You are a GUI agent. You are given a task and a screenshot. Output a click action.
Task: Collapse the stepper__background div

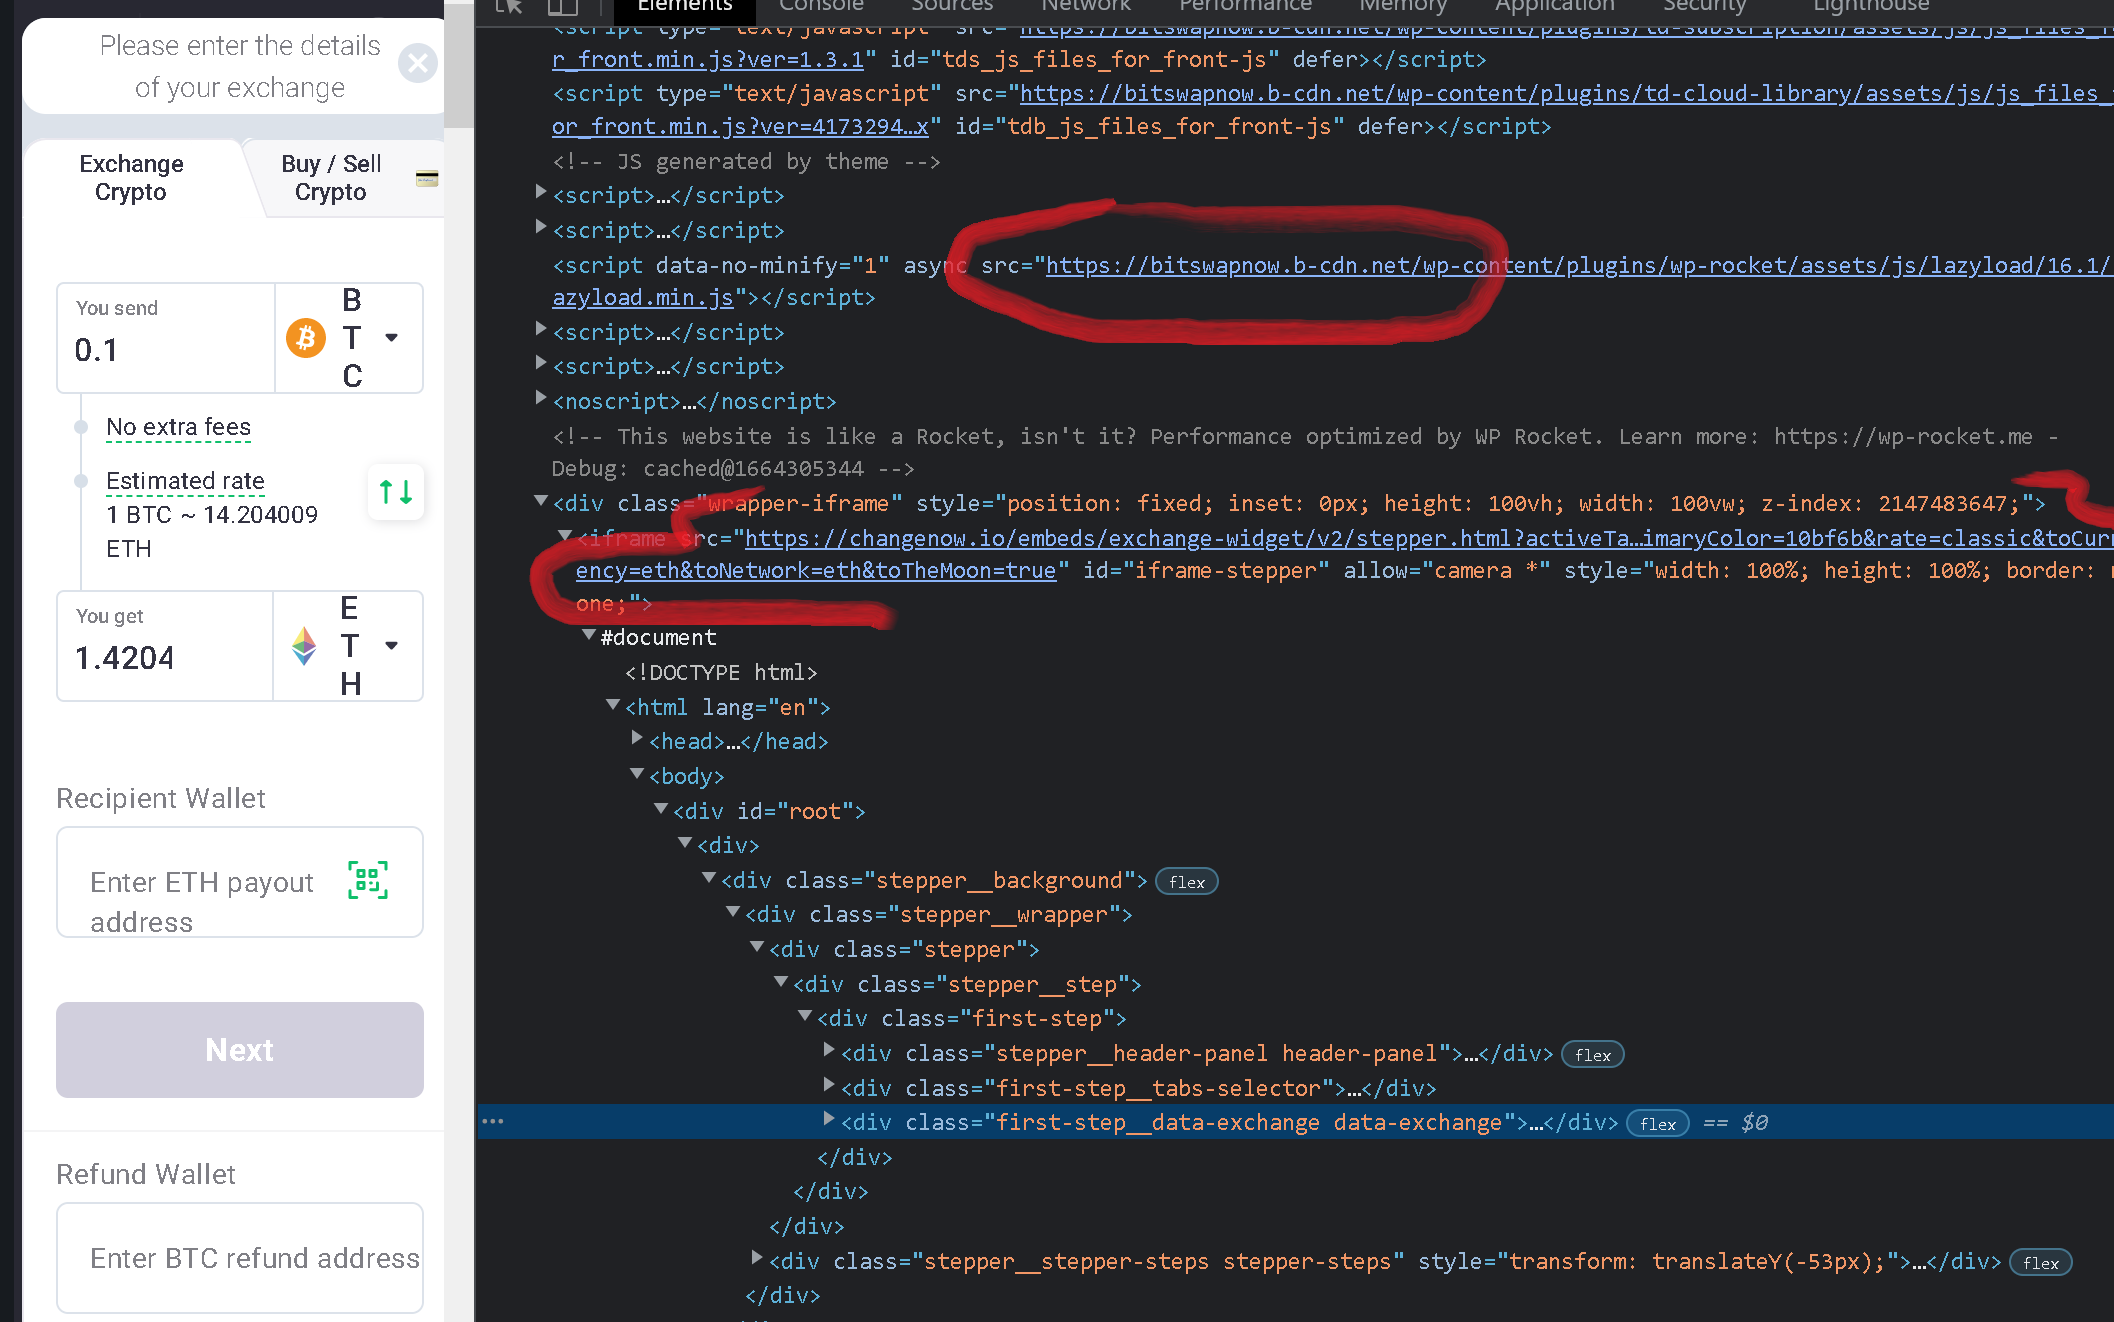(709, 877)
